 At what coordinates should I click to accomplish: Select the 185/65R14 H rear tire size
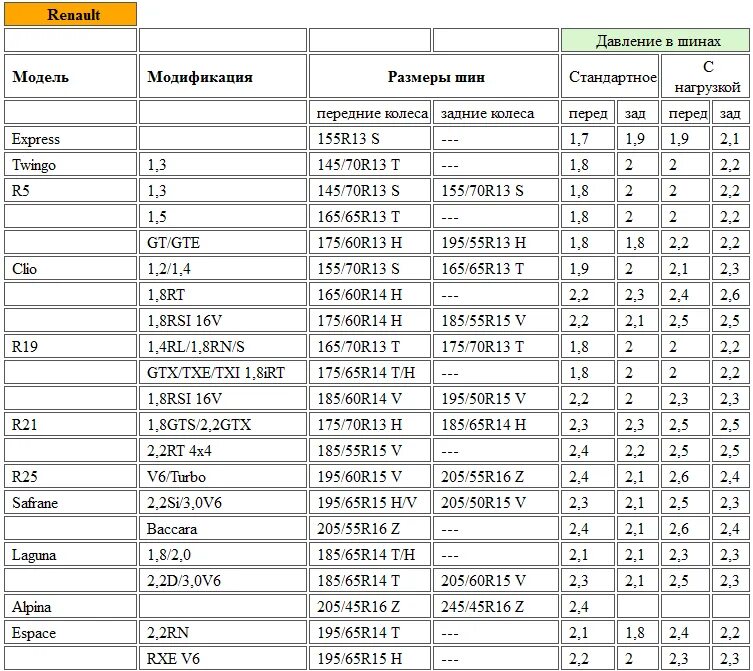point(496,424)
